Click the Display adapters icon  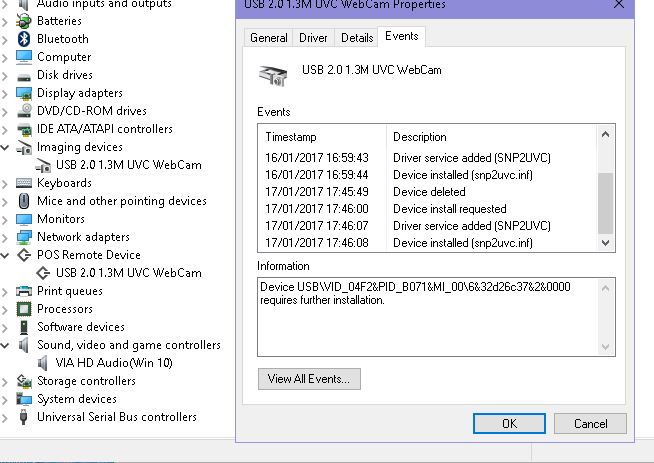(x=24, y=93)
